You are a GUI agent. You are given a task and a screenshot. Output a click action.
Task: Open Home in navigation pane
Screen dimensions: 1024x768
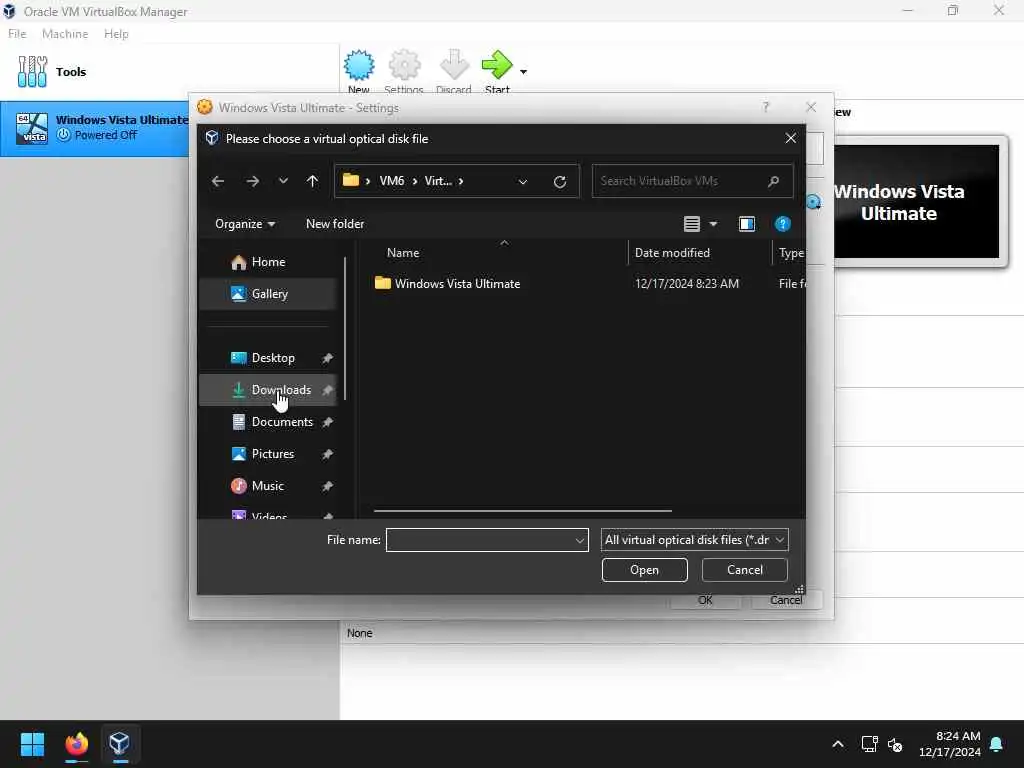point(268,262)
